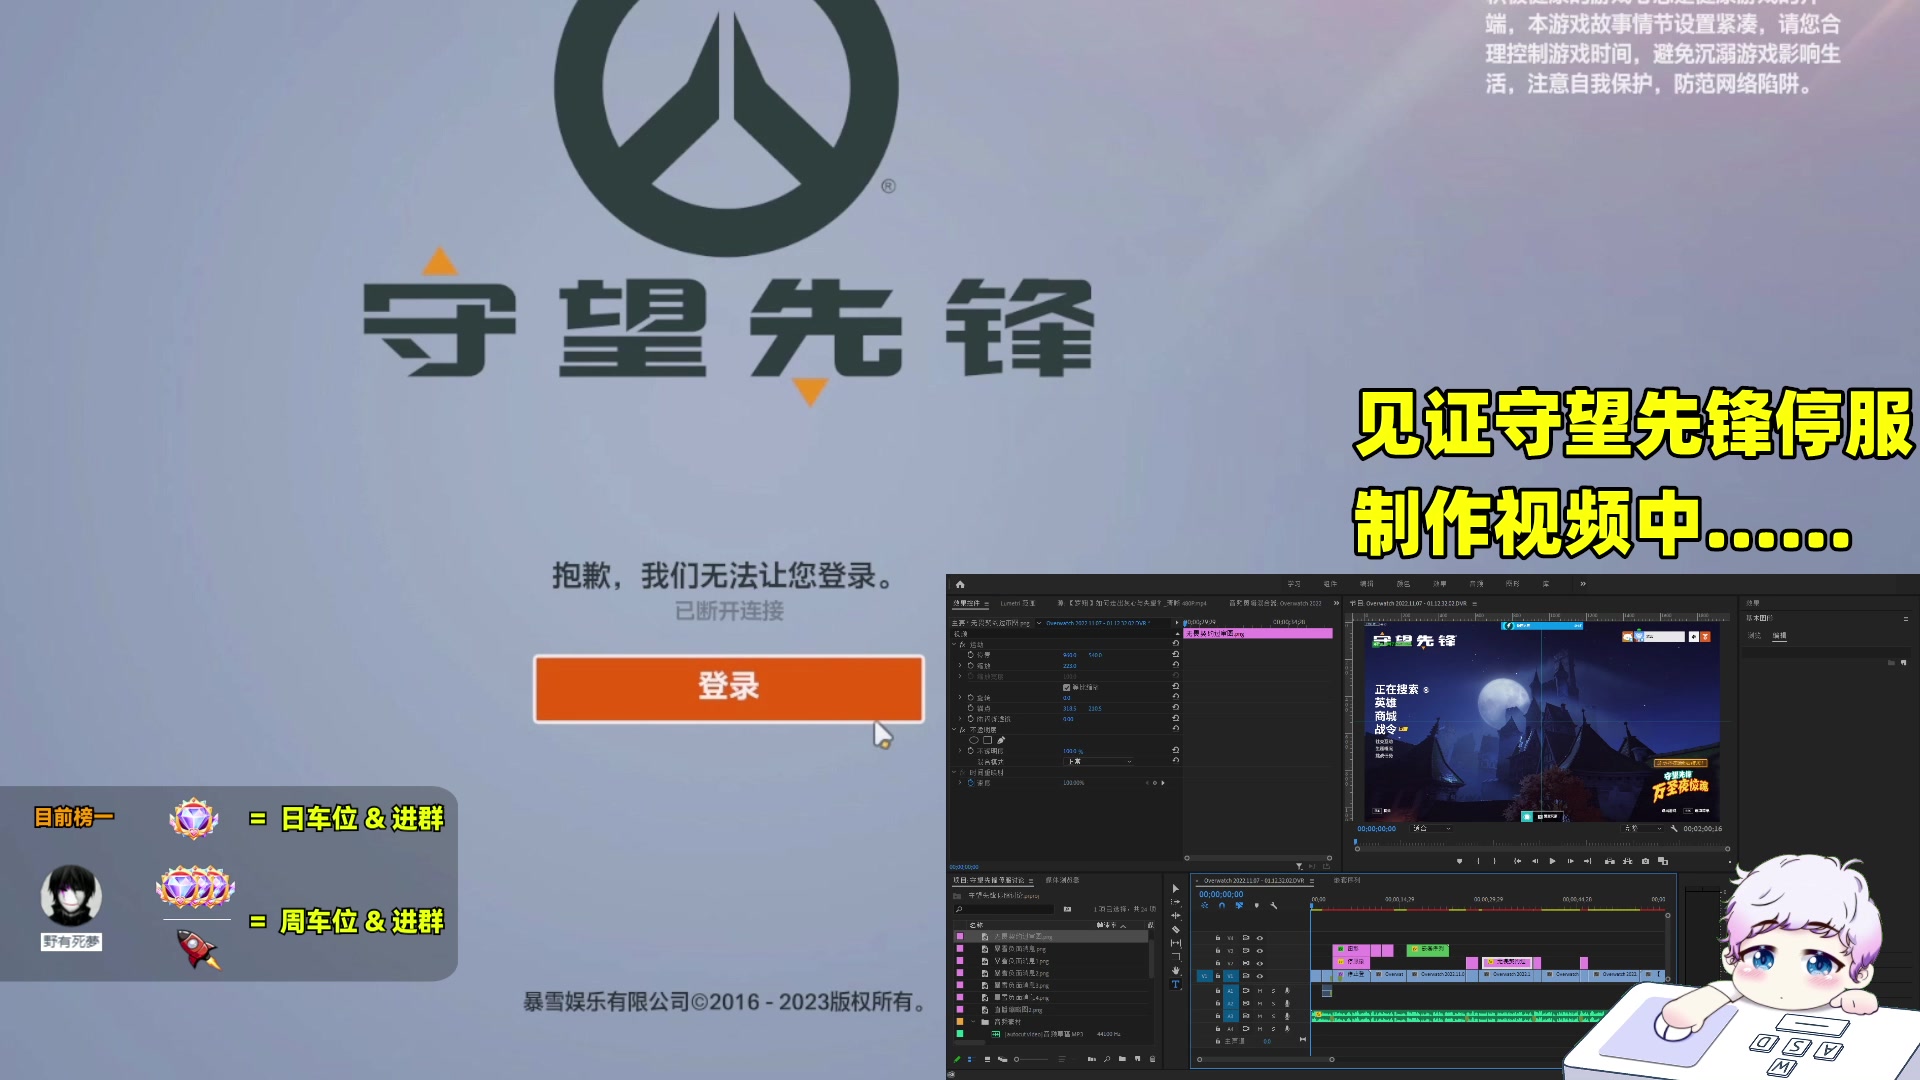
Task: Solo audio track A2
Action: (x=1273, y=1003)
